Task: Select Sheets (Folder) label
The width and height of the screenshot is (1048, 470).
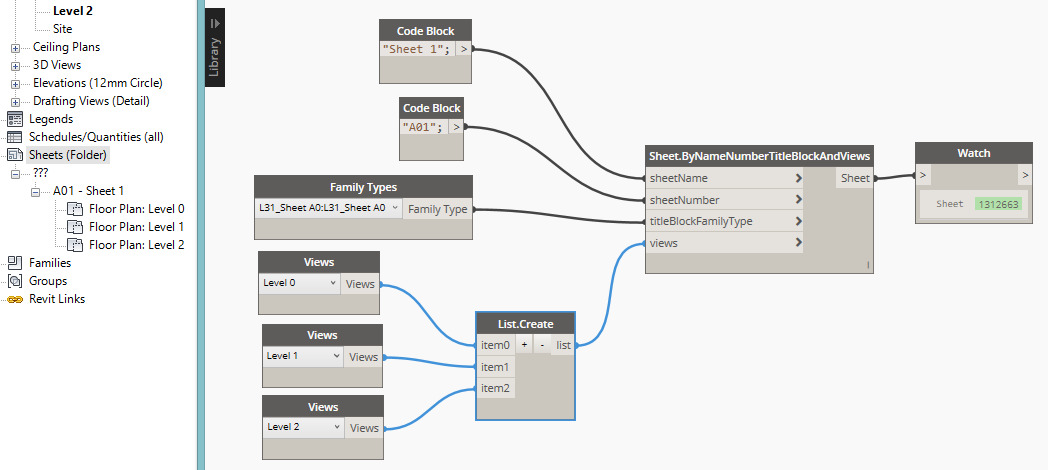Action: tap(68, 155)
